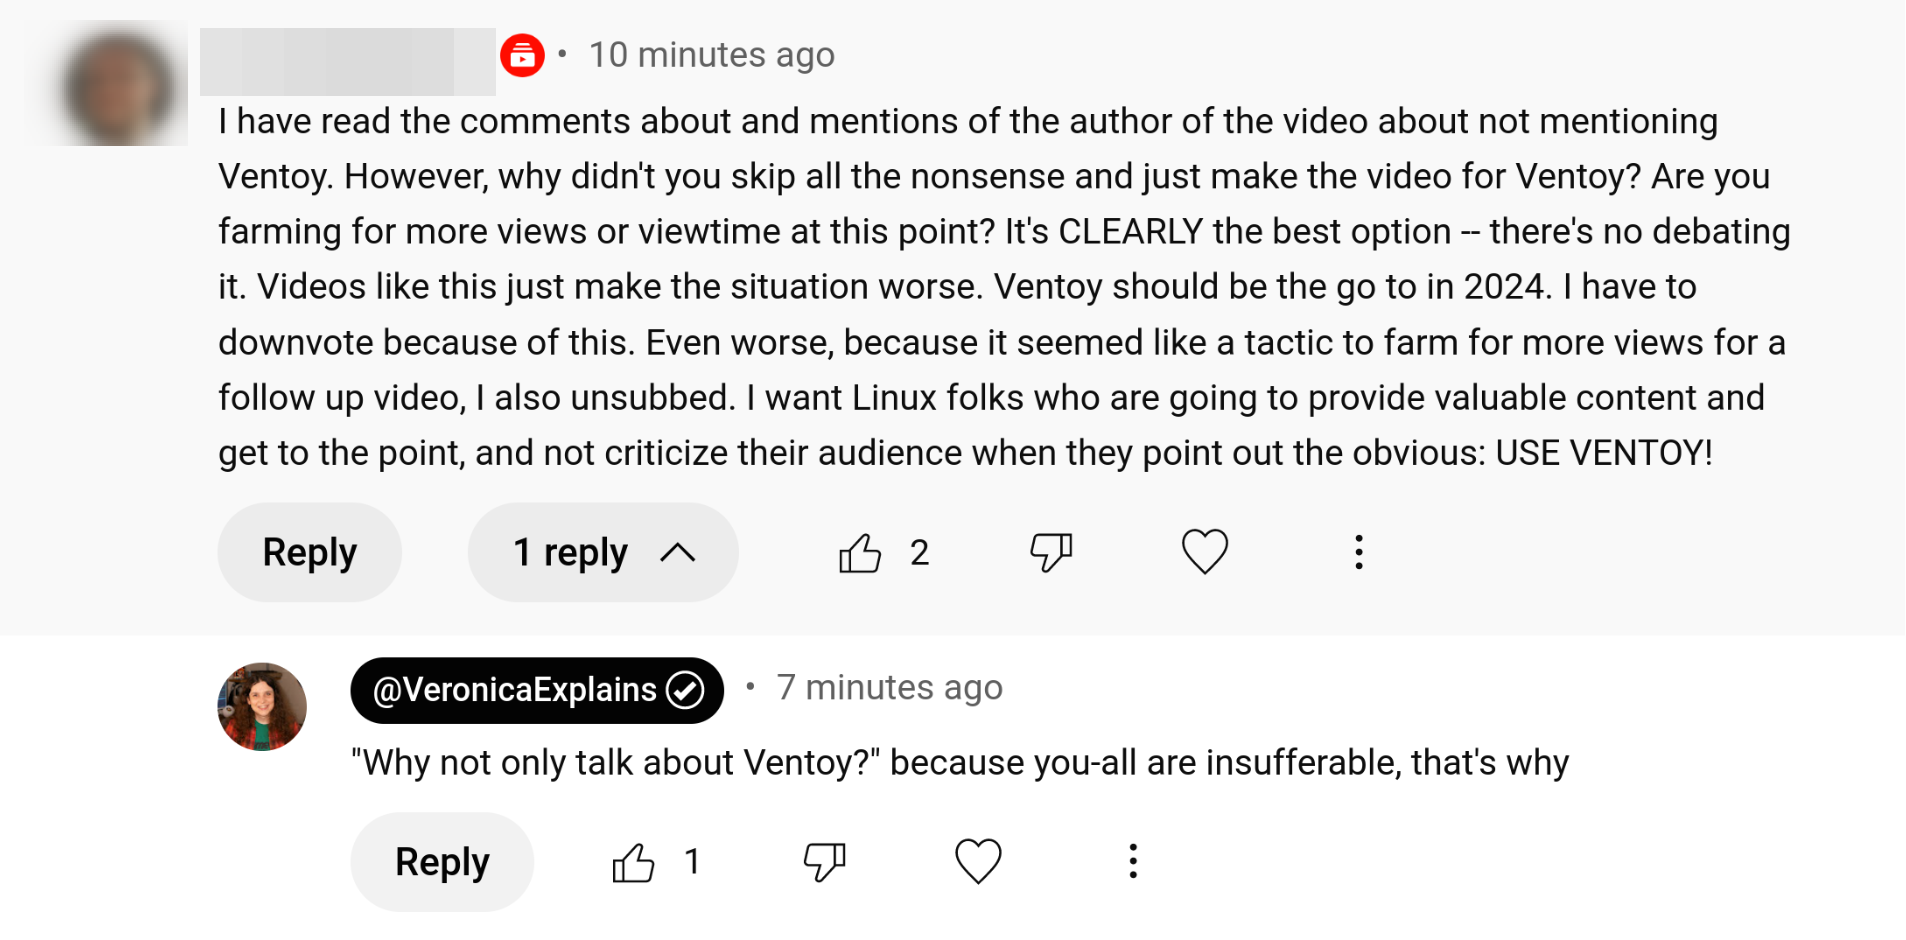
Task: Like the top comment about Ventoy
Action: click(x=860, y=553)
